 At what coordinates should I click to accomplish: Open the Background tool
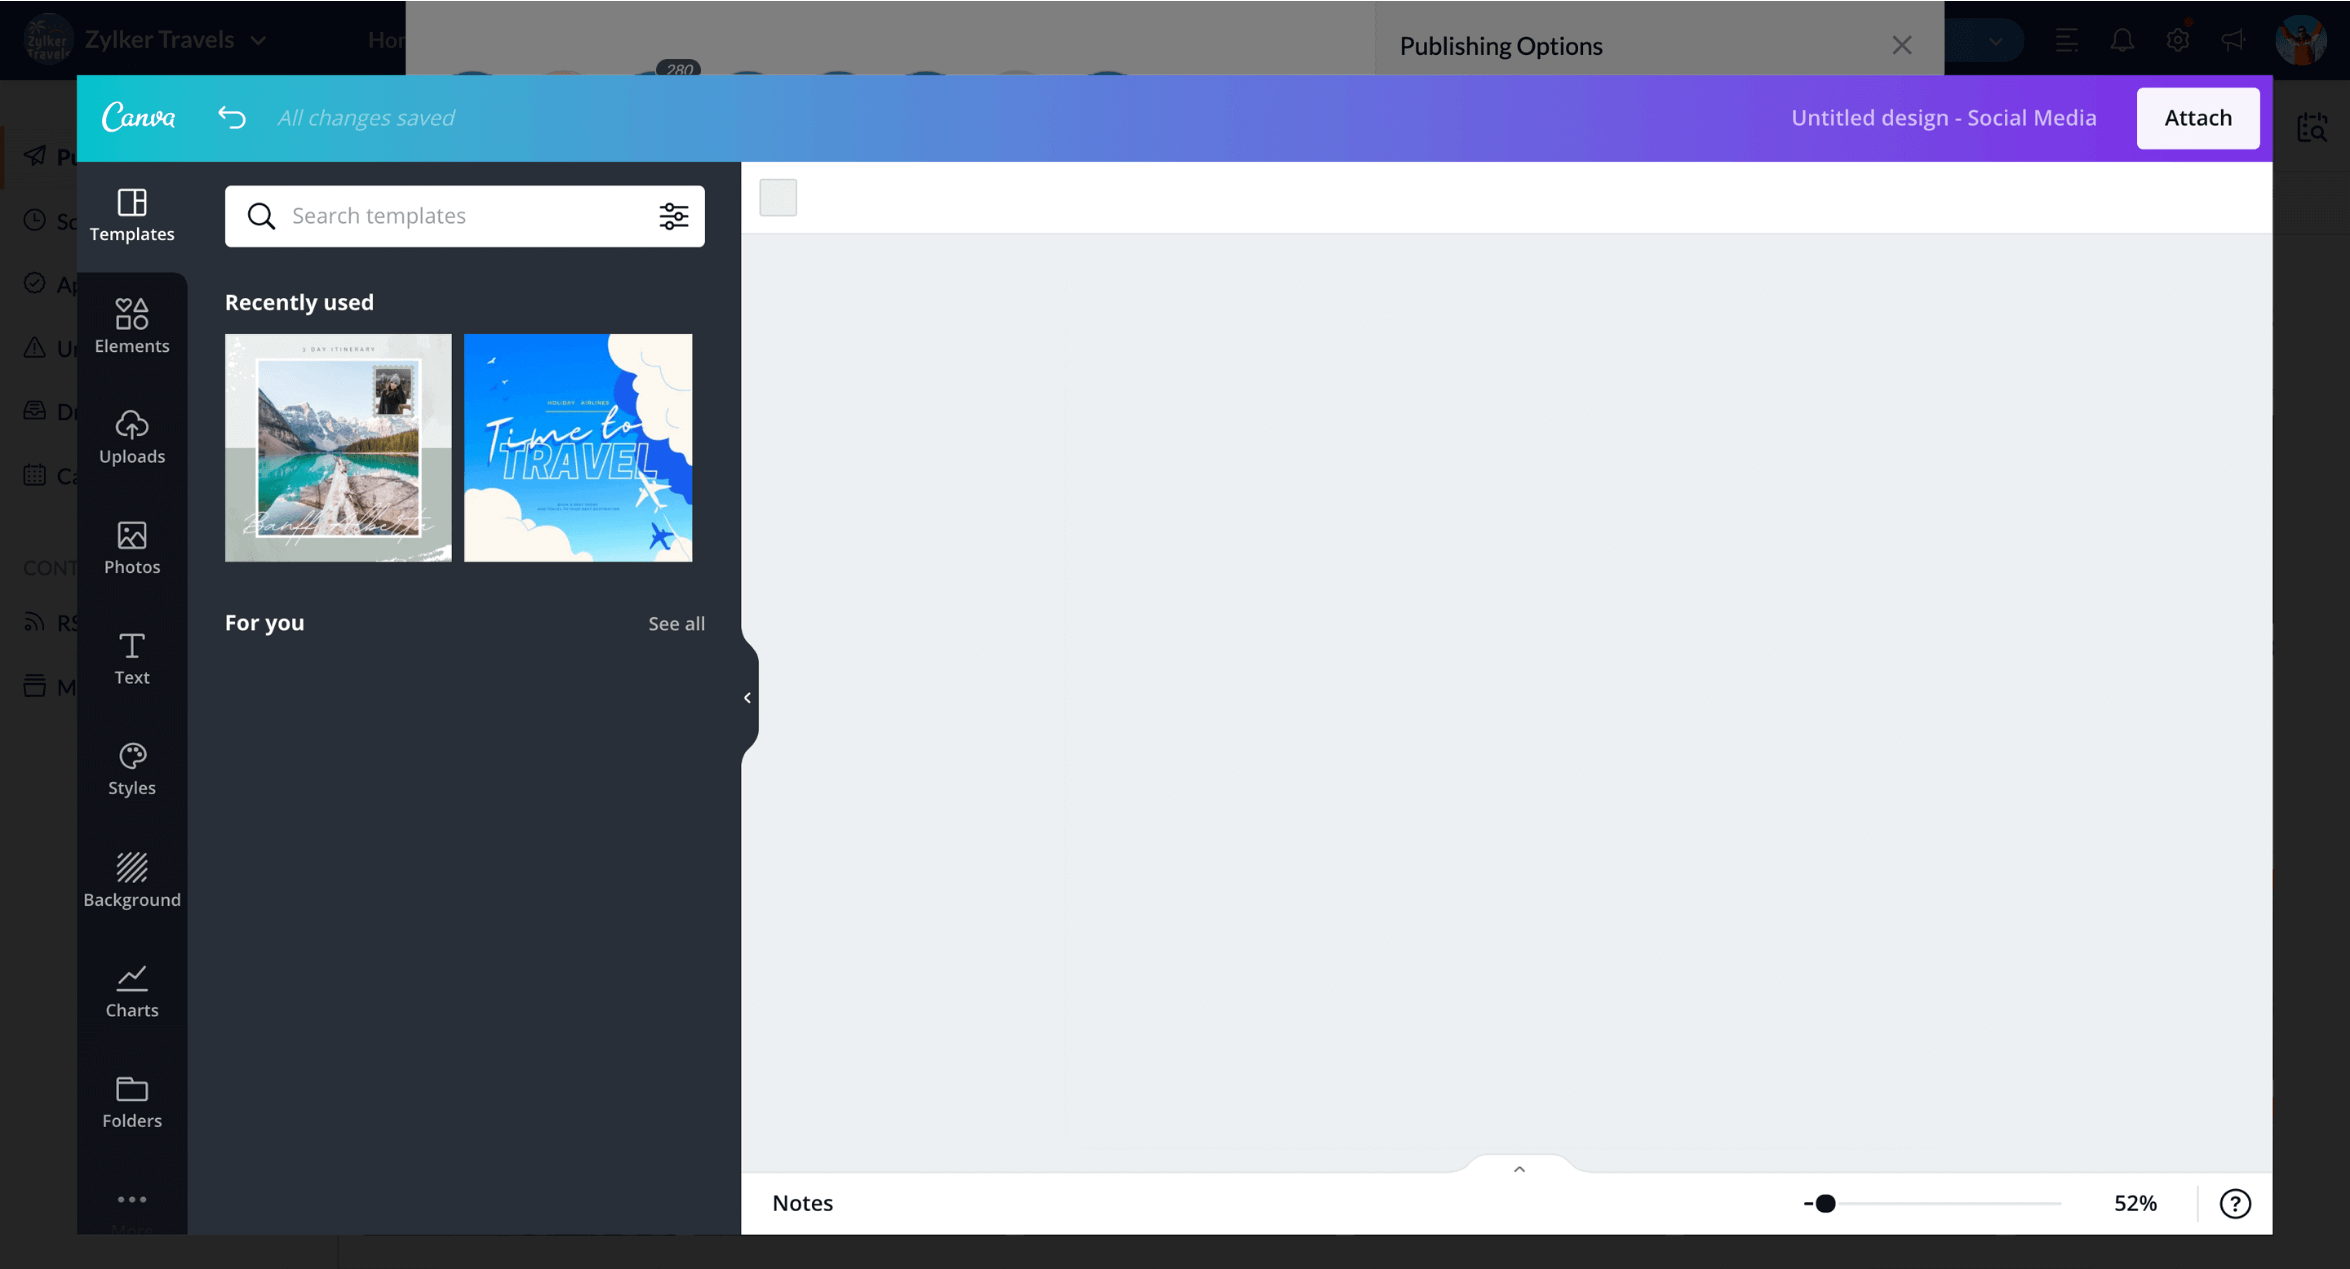[x=133, y=877]
